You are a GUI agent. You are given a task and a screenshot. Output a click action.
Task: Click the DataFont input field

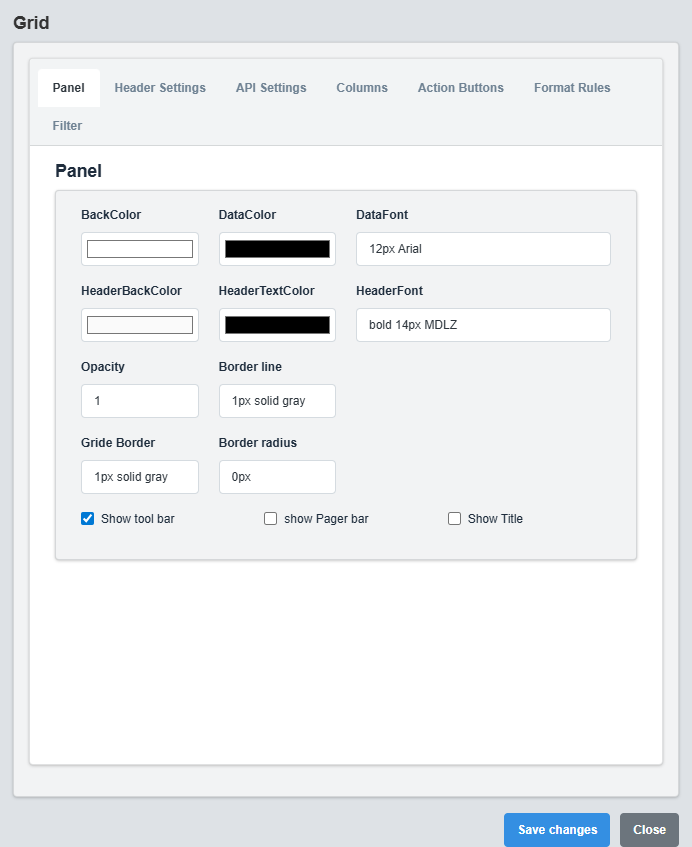click(483, 248)
